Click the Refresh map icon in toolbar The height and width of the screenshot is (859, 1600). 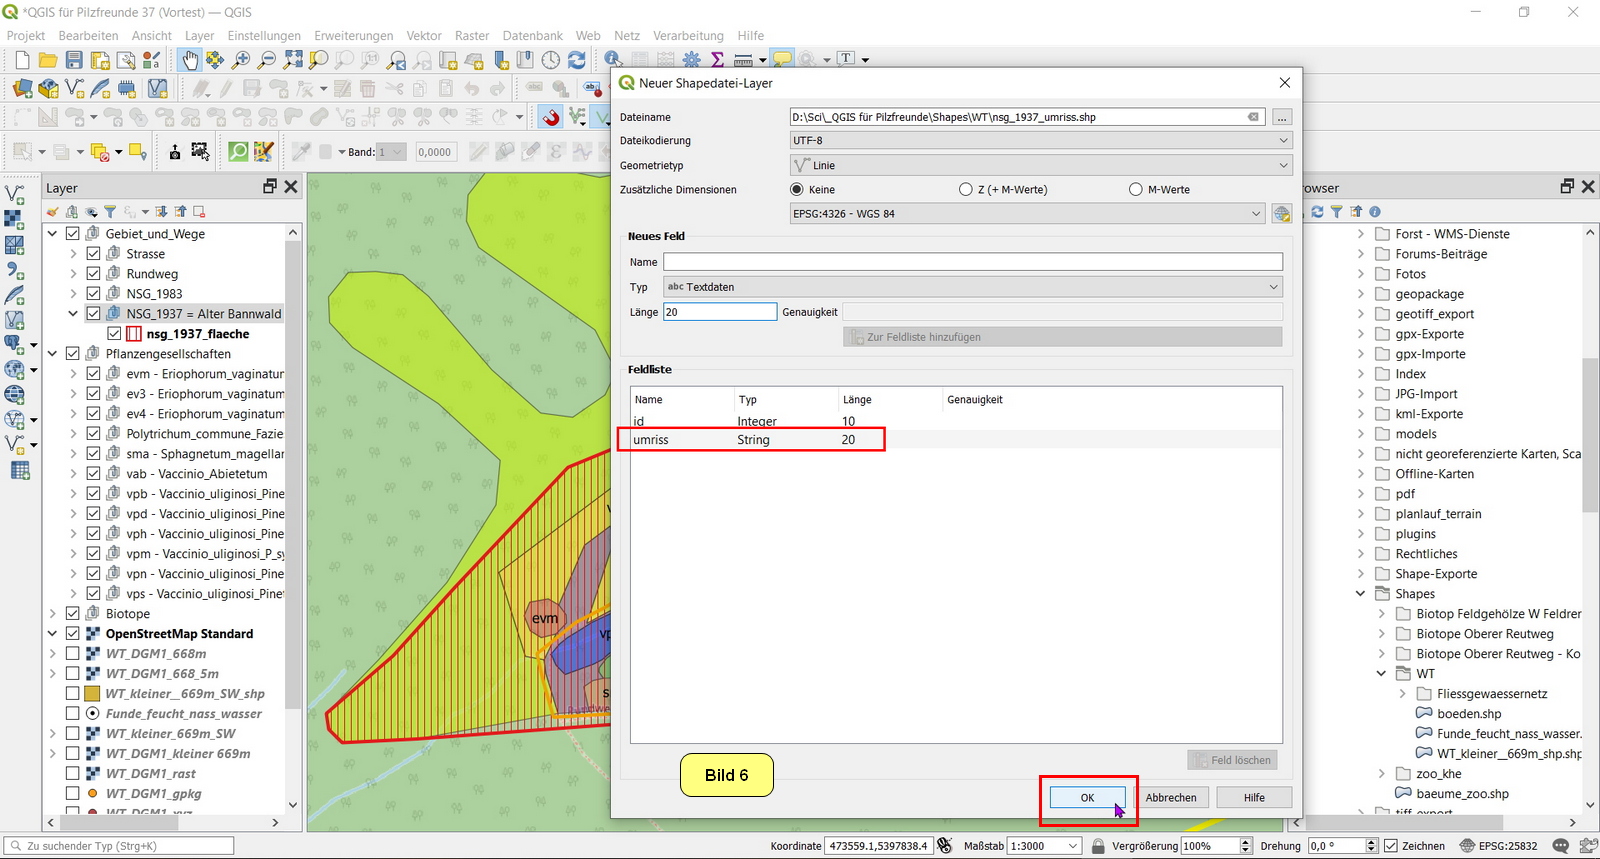(x=577, y=60)
